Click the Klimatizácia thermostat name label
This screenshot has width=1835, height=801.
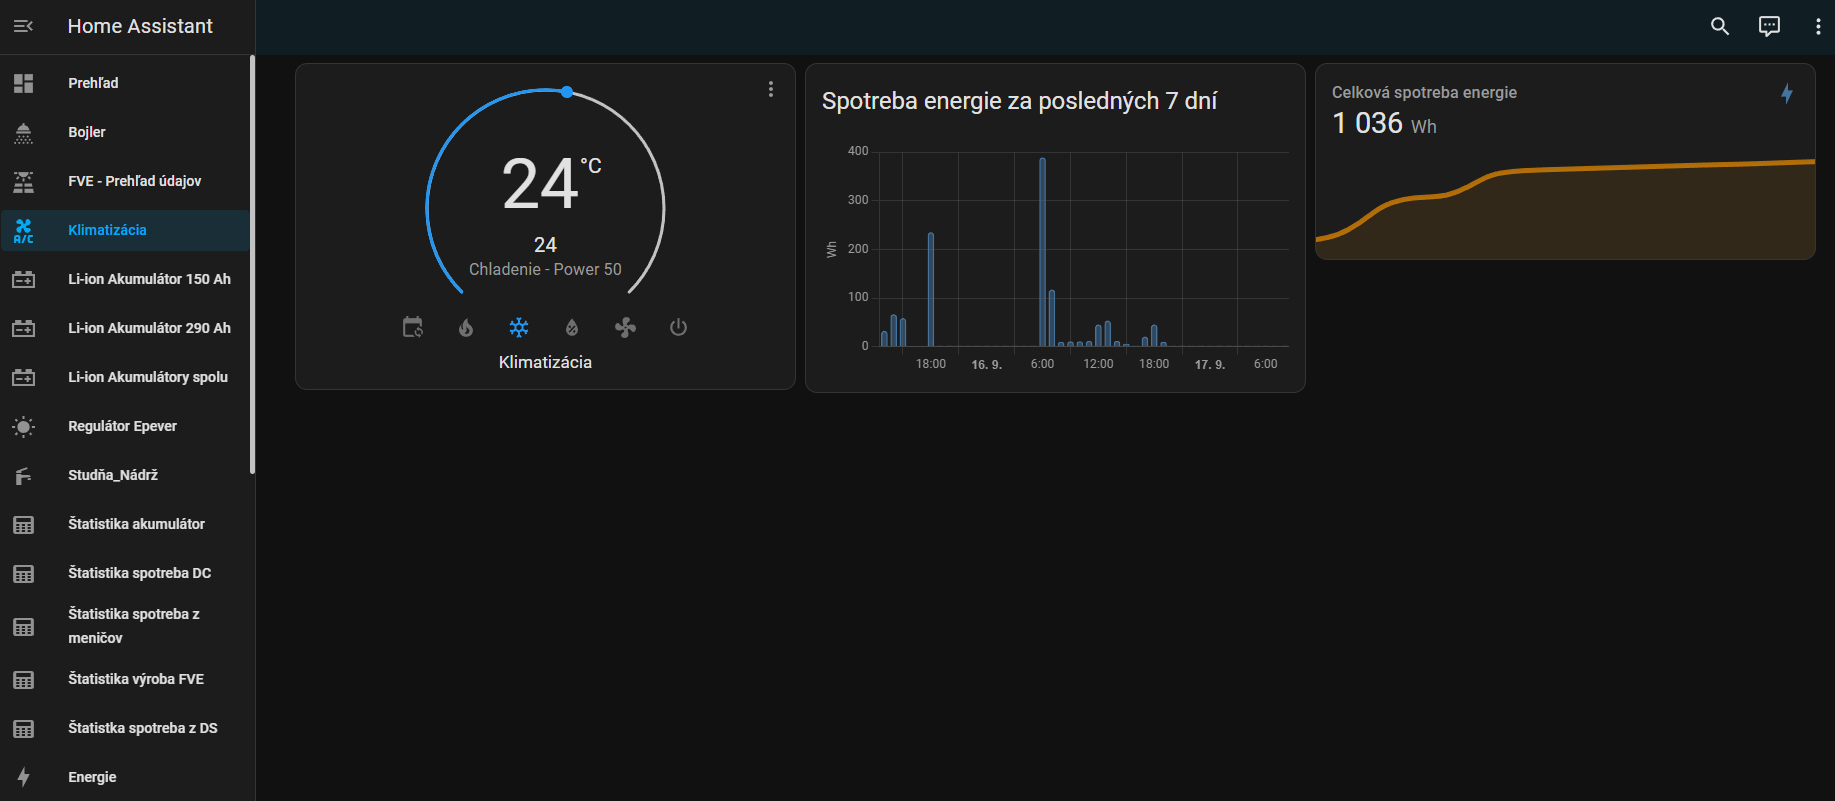click(x=545, y=362)
